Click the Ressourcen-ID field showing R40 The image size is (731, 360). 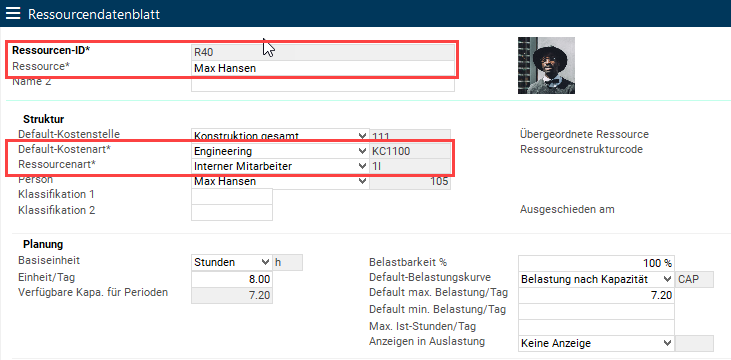tap(323, 52)
